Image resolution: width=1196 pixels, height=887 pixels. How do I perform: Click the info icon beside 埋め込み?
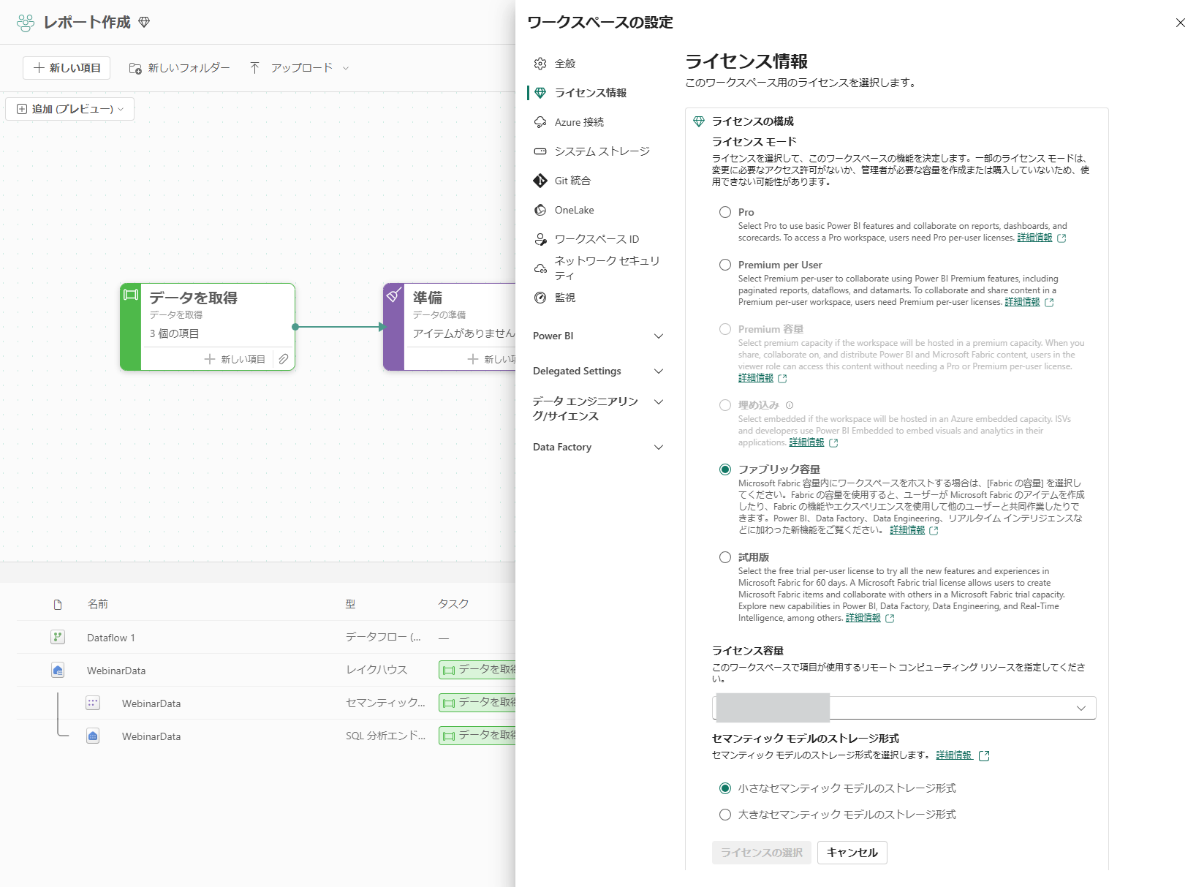[x=789, y=405]
